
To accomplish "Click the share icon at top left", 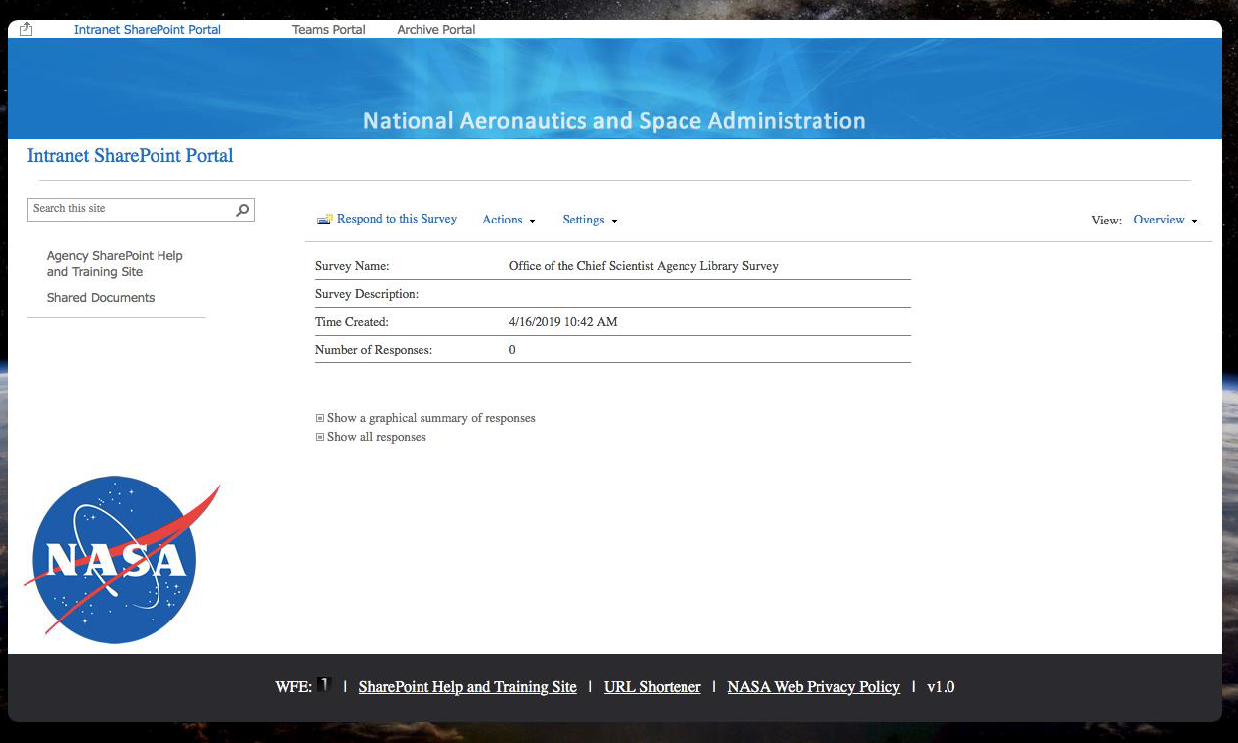I will coord(26,30).
